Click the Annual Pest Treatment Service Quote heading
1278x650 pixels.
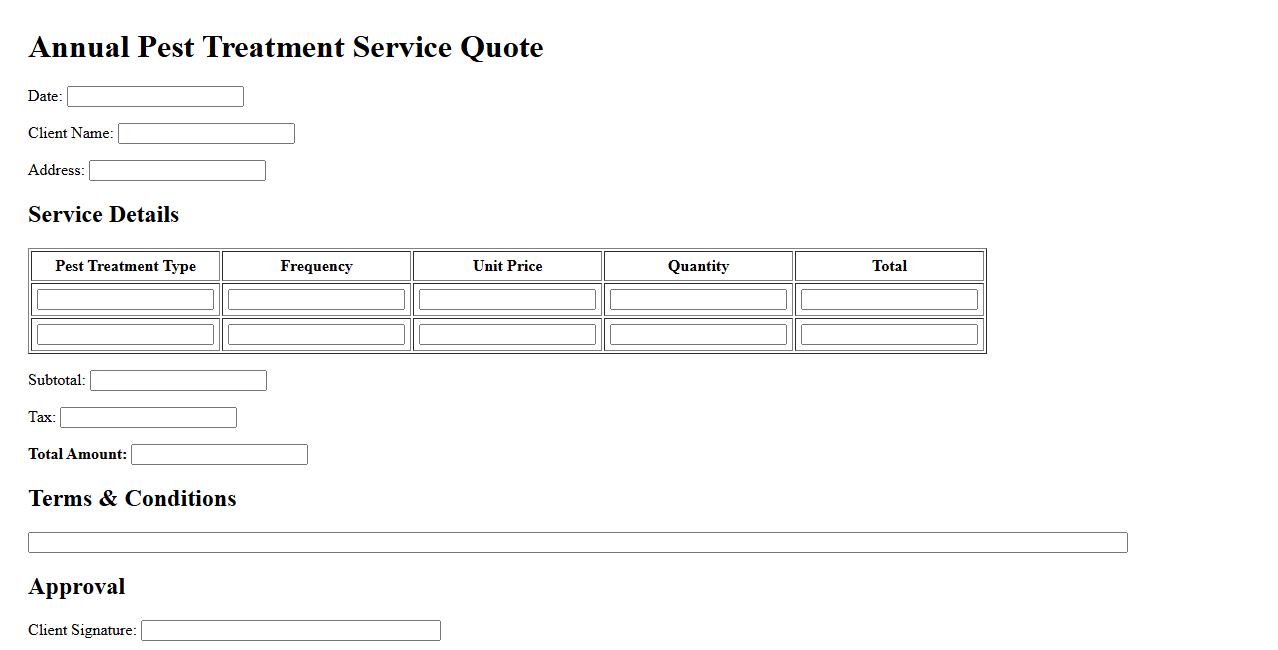(286, 47)
